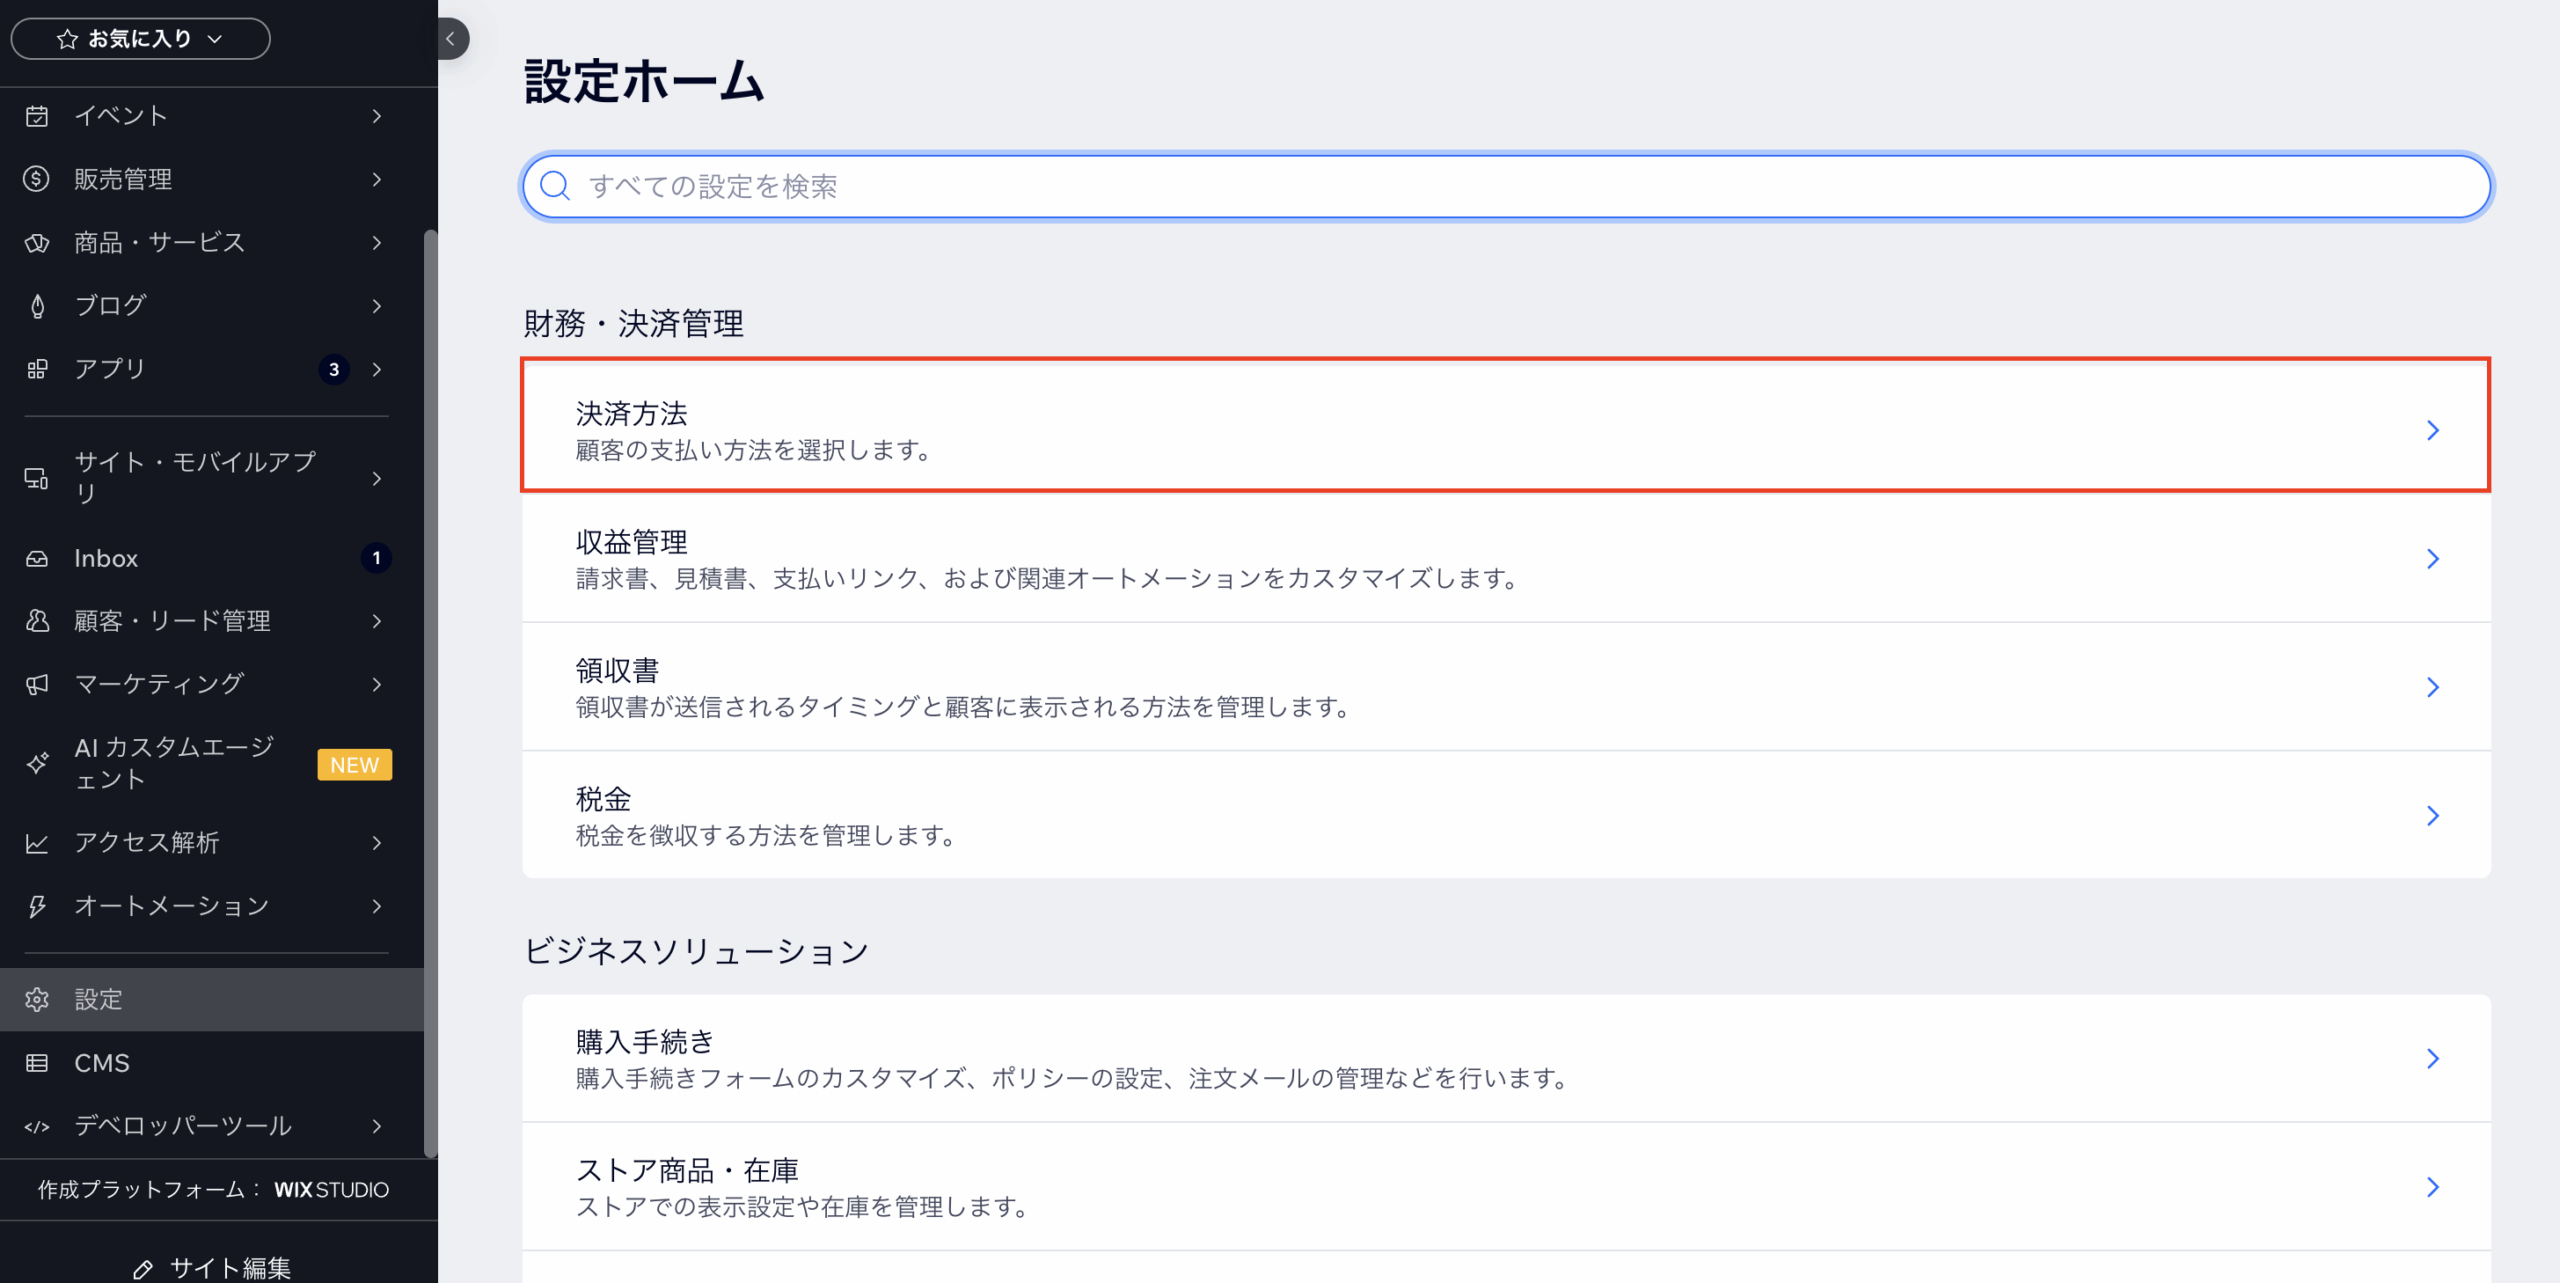Focus the すべての設定を検索 search field
This screenshot has width=2560, height=1283.
pyautogui.click(x=1505, y=186)
